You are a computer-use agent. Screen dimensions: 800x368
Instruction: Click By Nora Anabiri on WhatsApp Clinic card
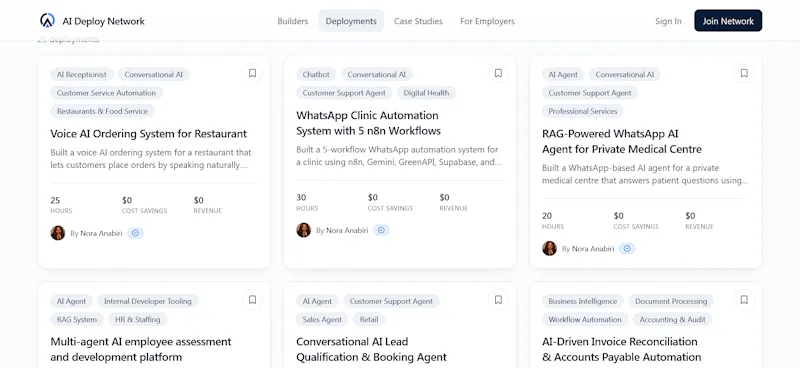342,230
